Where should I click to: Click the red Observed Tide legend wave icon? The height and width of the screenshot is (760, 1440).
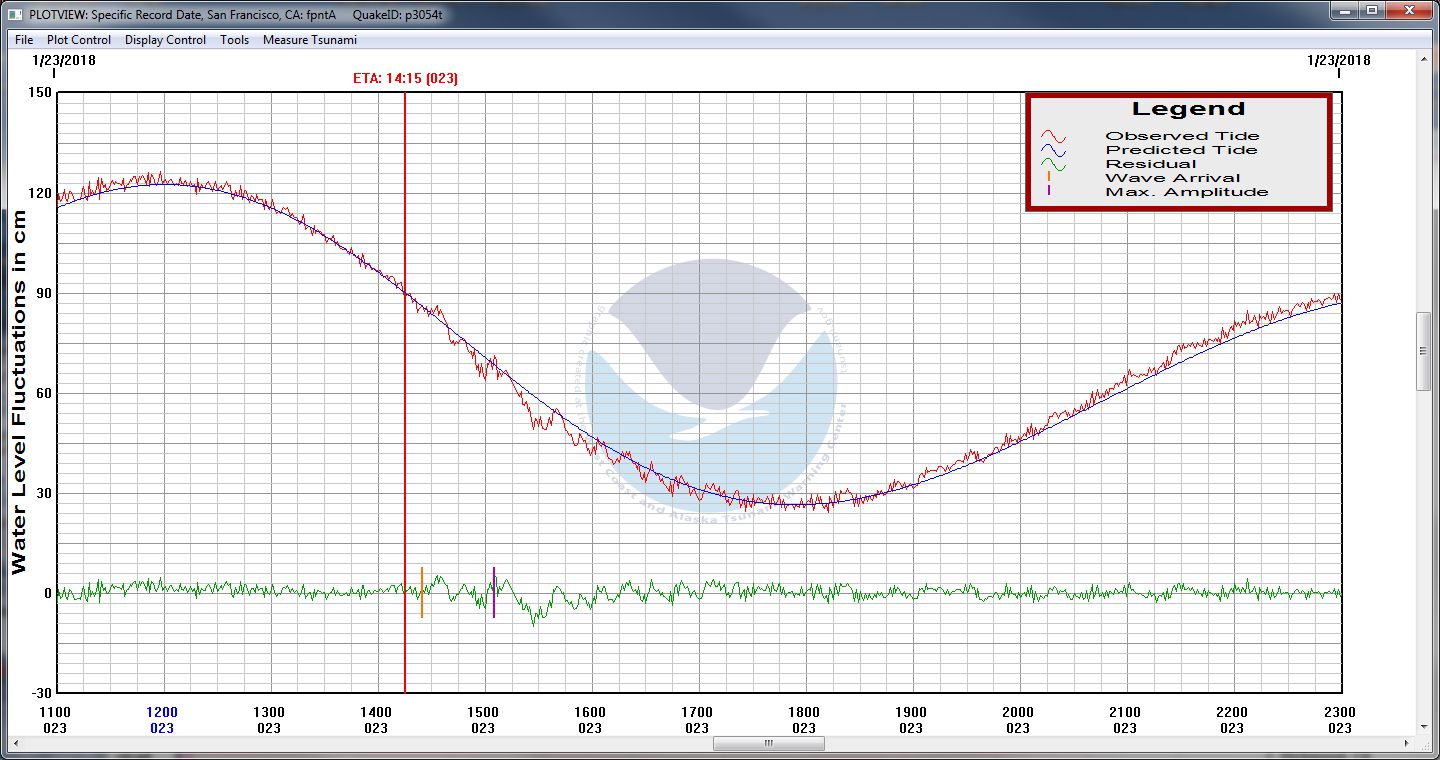pos(1053,137)
